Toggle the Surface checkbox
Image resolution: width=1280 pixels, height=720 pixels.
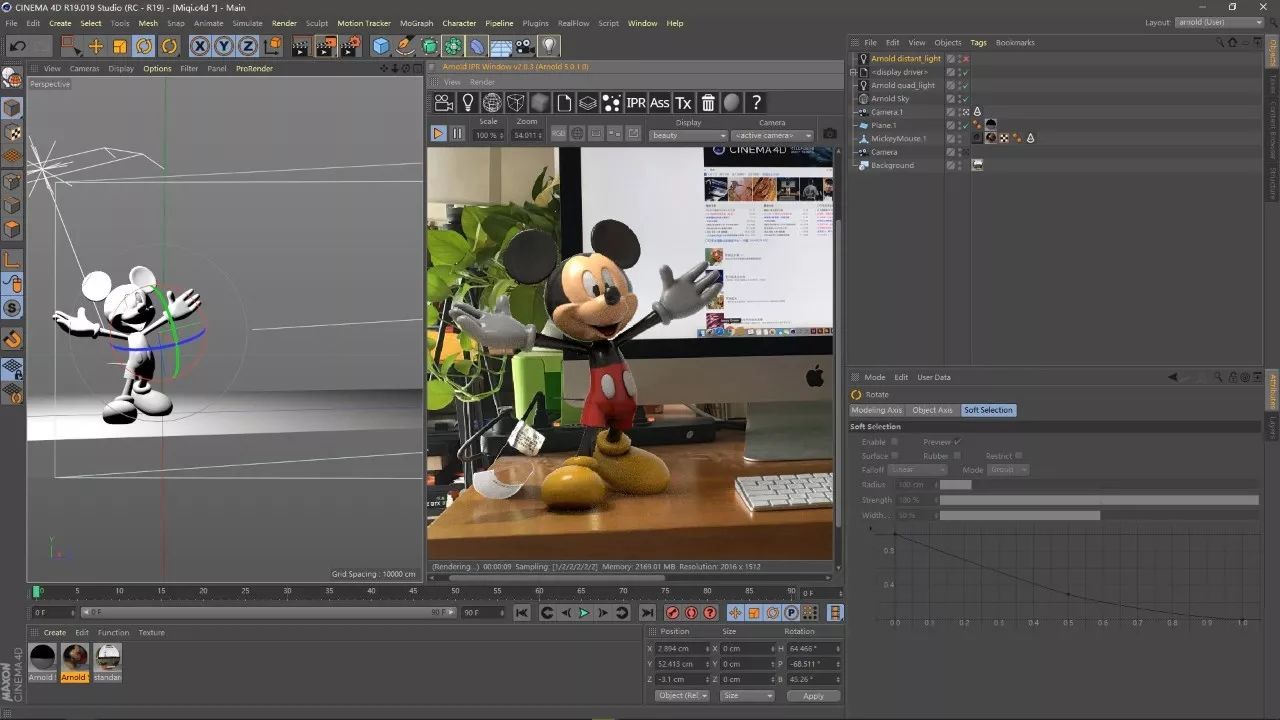[894, 455]
